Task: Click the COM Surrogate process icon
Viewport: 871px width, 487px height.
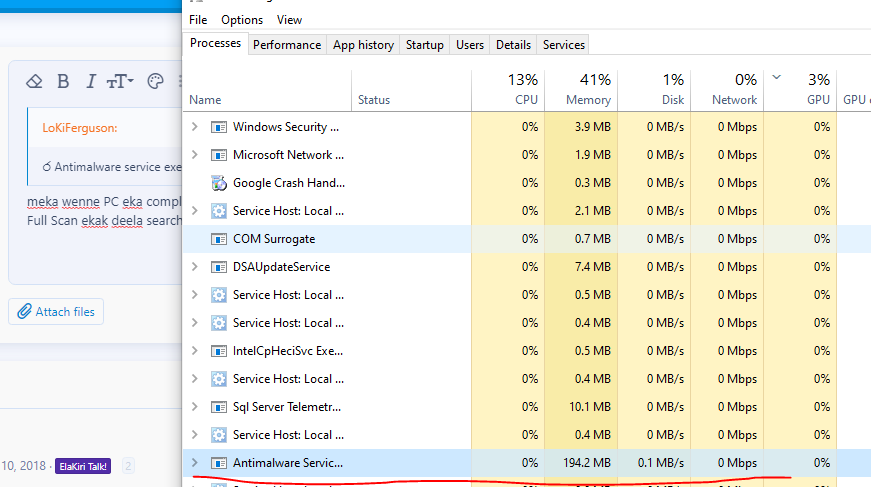Action: 219,239
